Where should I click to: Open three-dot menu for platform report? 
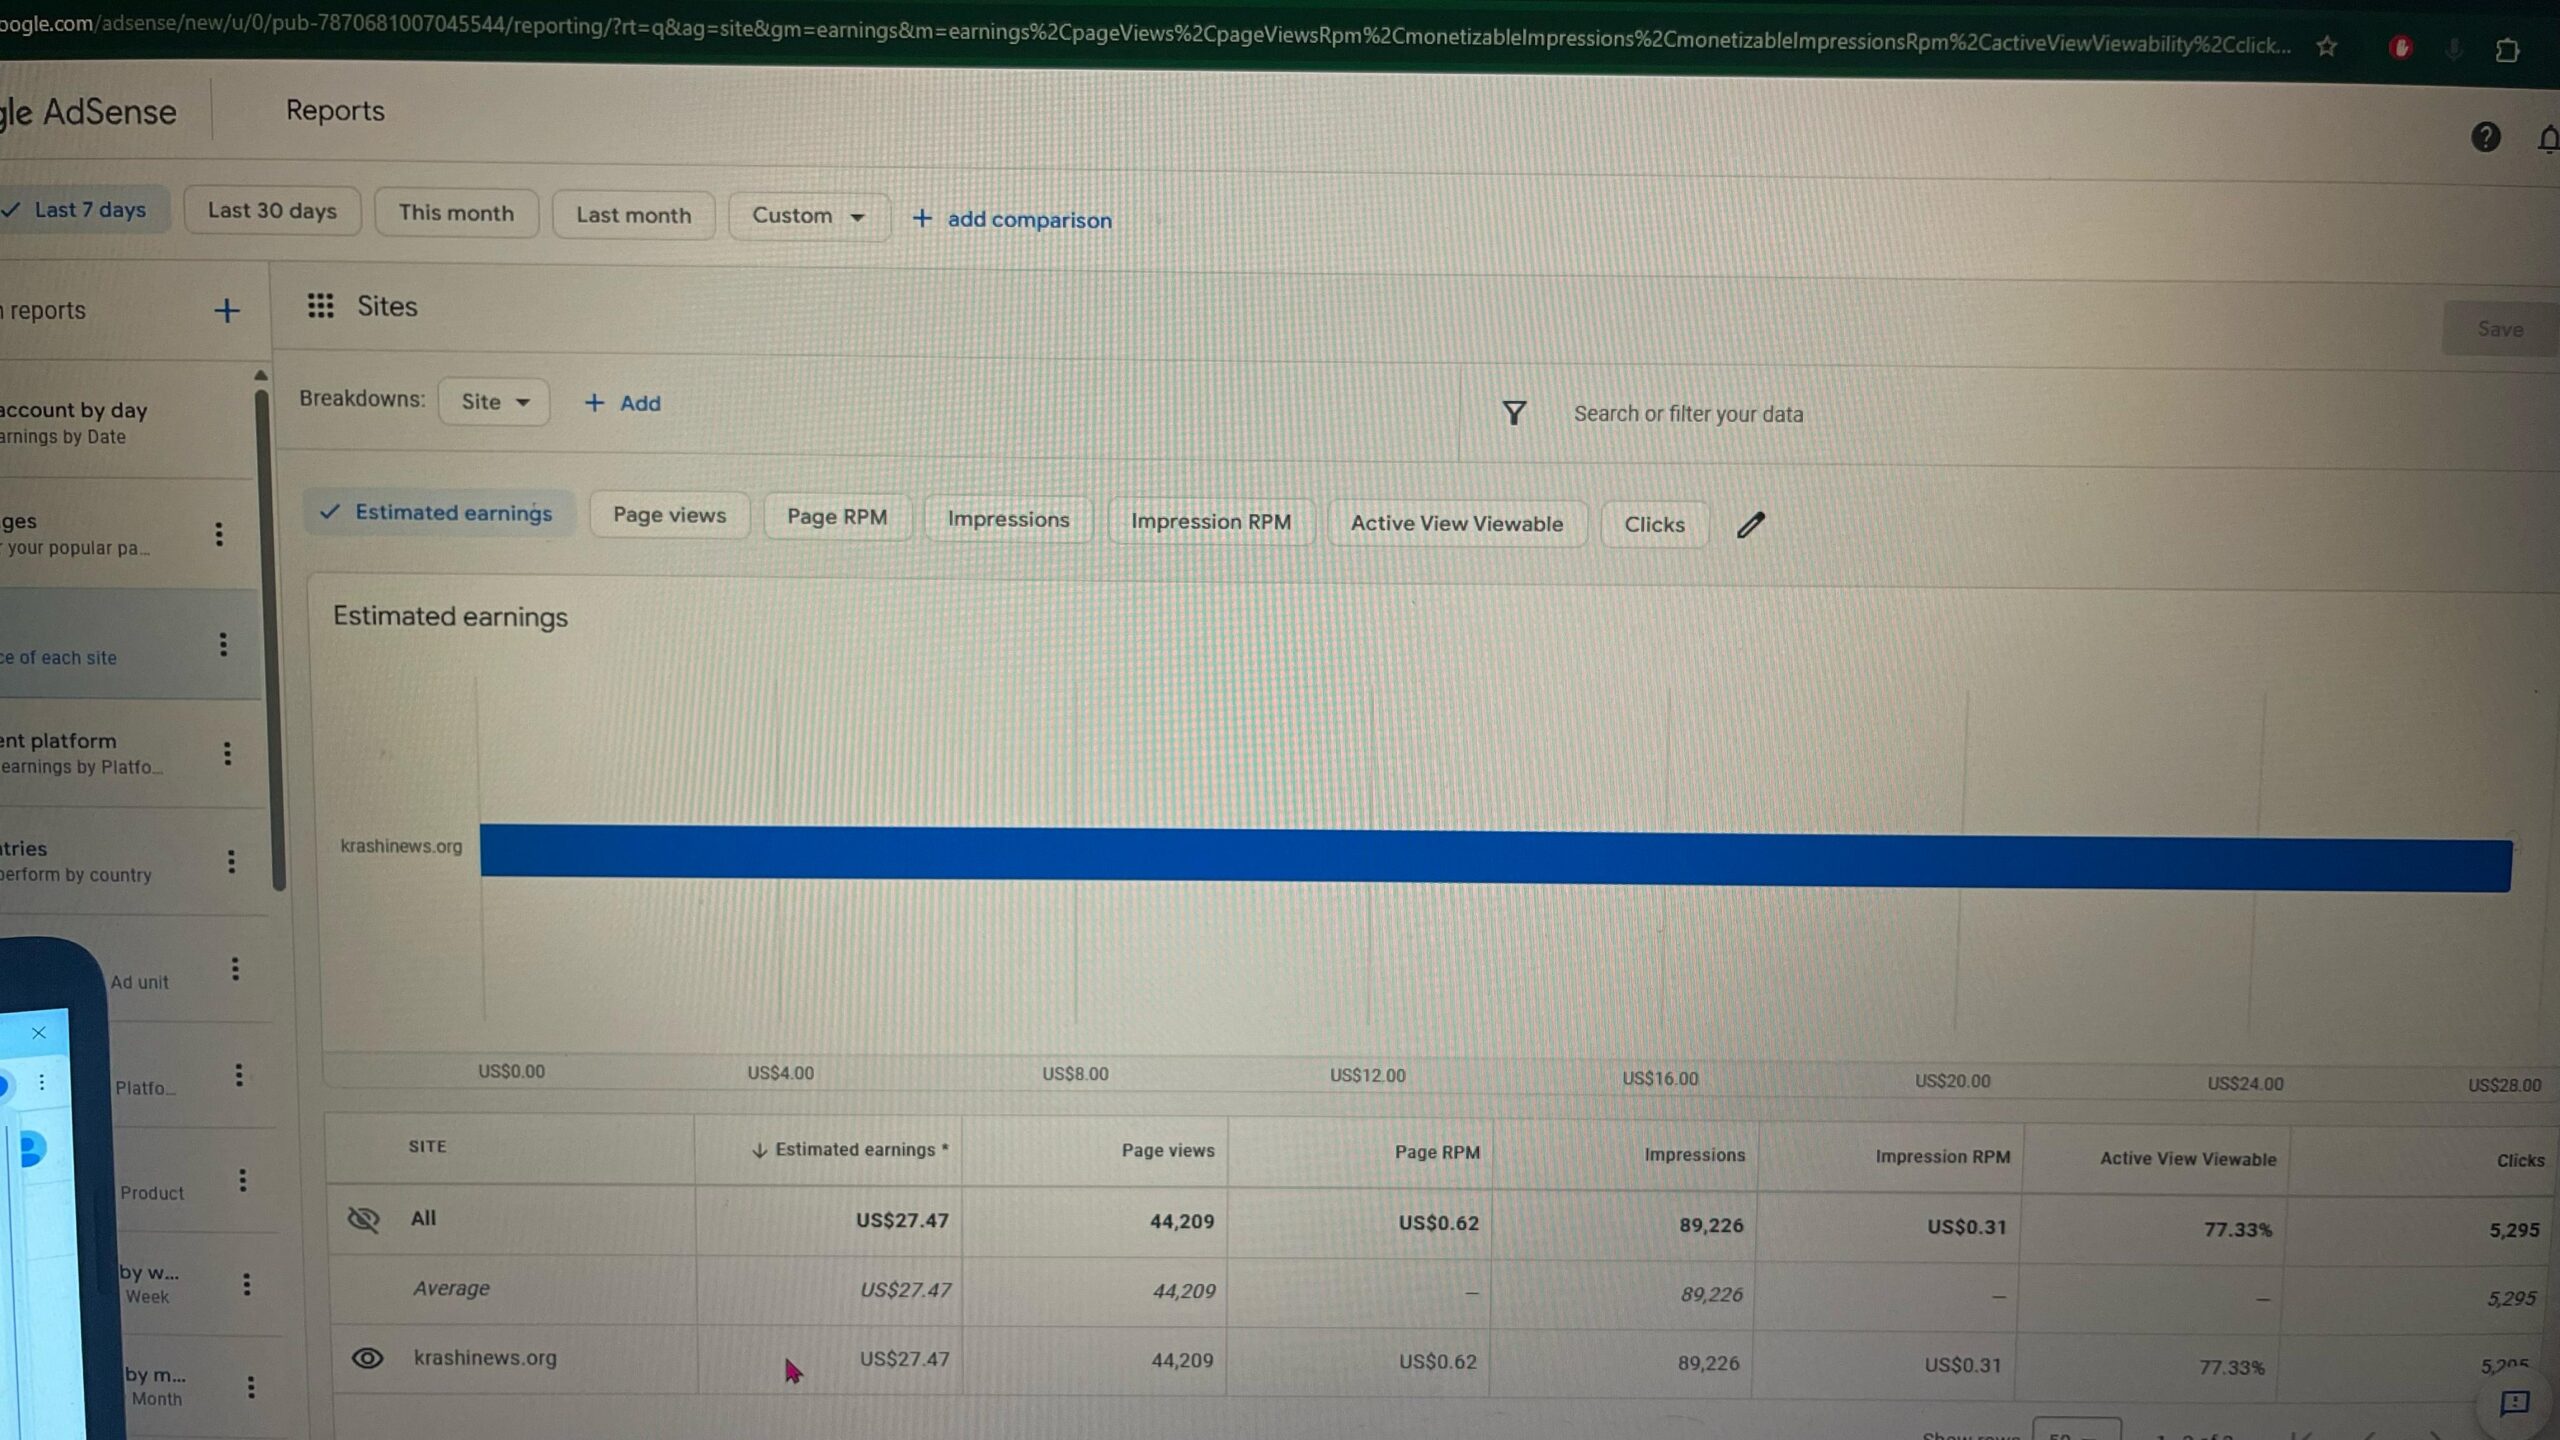point(227,753)
